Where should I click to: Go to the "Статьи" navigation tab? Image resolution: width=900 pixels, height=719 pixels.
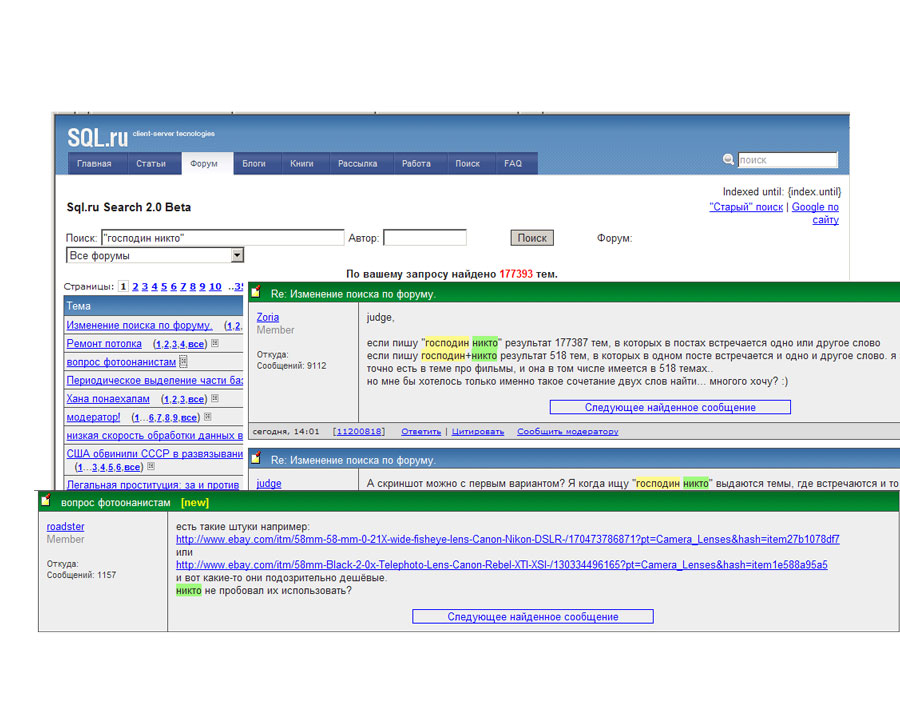[151, 164]
